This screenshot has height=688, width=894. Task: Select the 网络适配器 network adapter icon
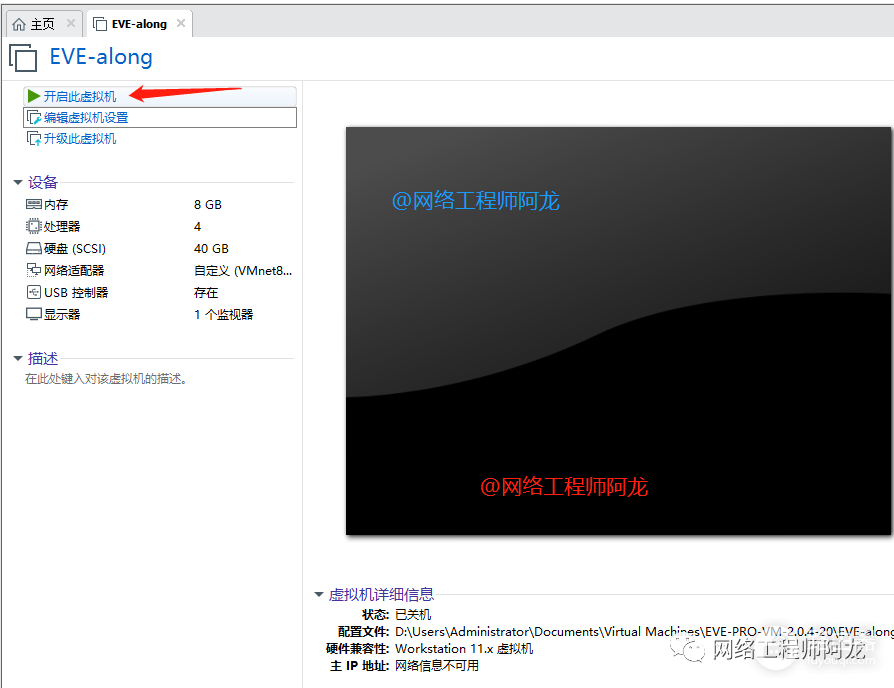tap(34, 270)
